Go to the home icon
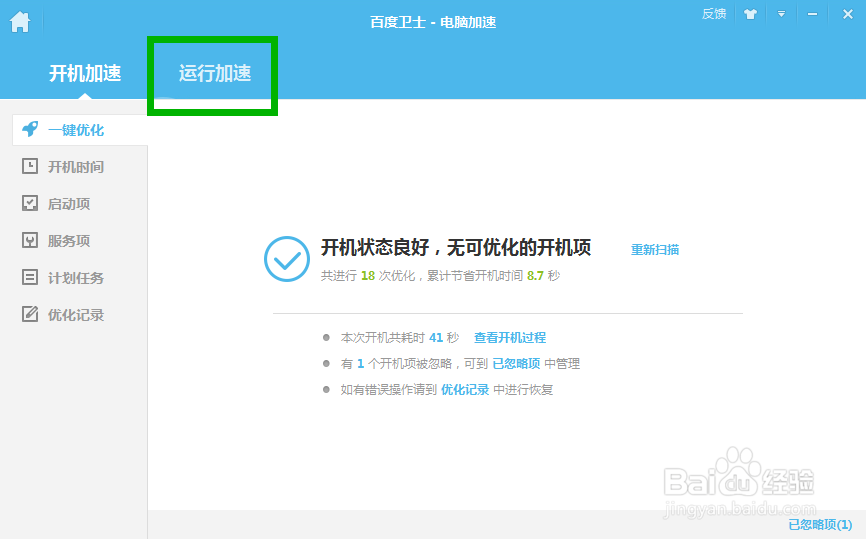Viewport: 866px width, 539px height. (20, 22)
